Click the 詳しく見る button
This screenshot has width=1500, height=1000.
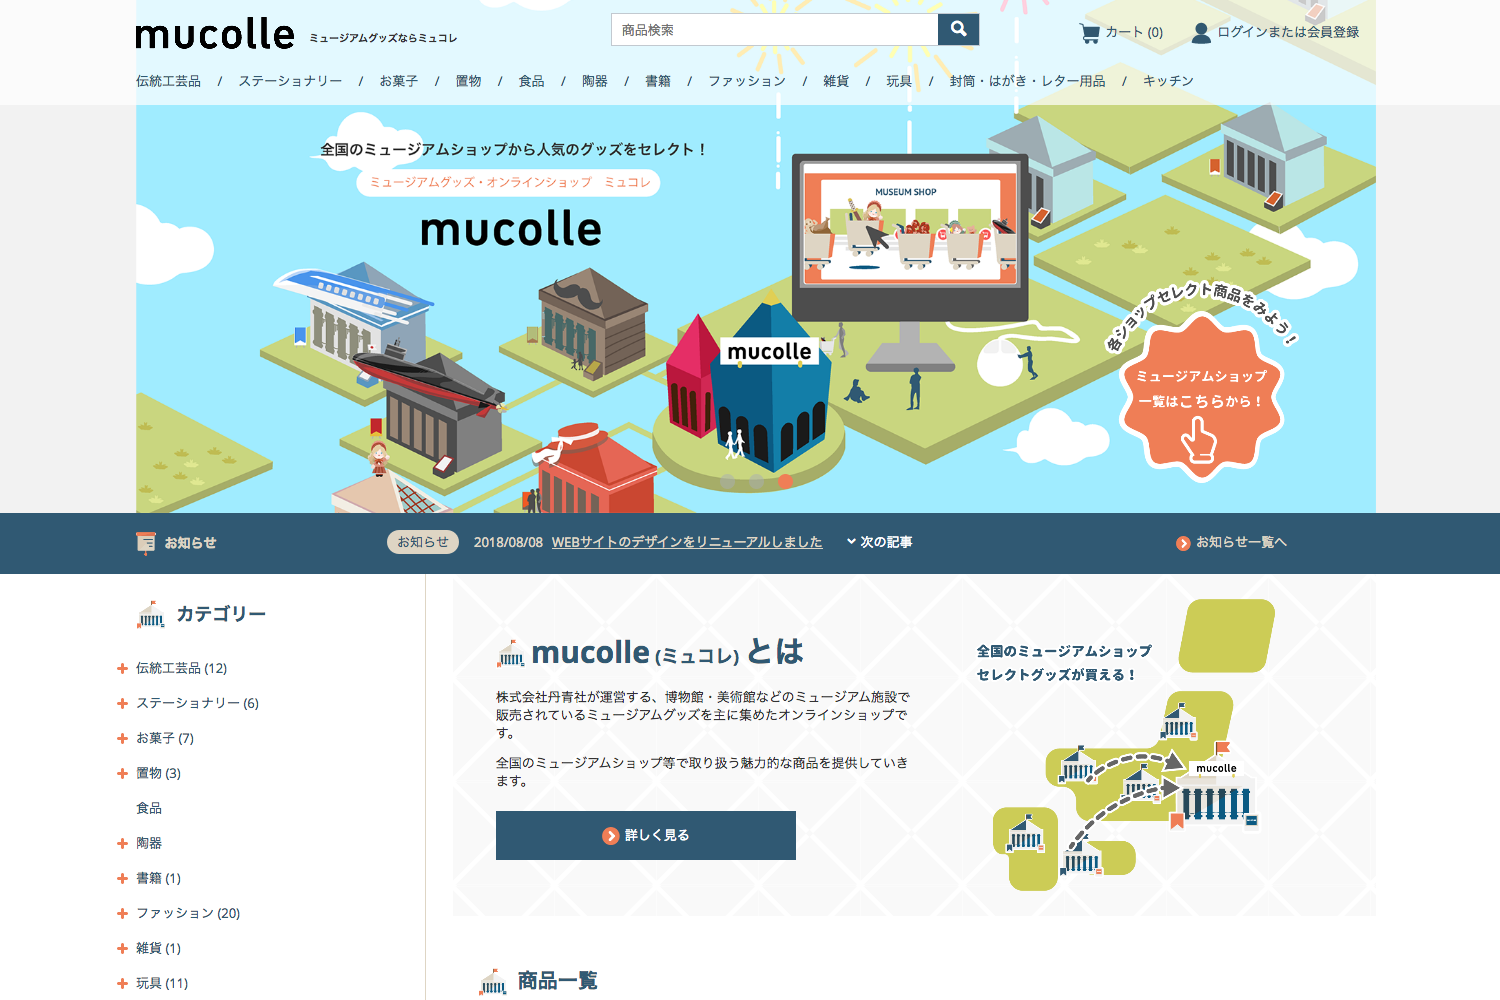[x=646, y=835]
